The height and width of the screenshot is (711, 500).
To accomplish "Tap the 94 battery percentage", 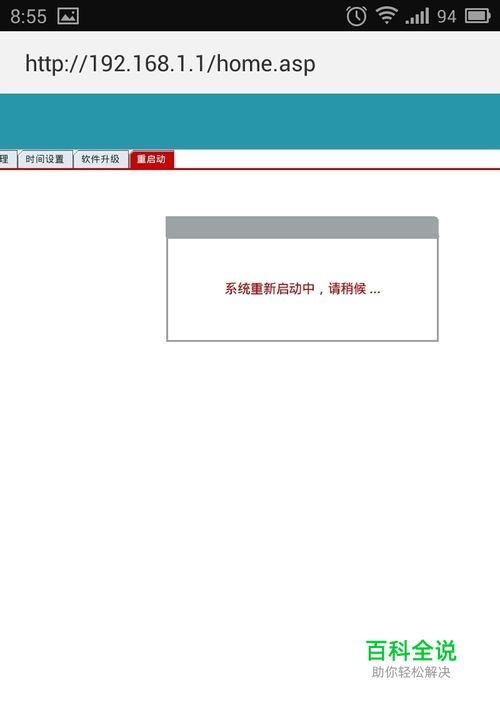I will click(x=447, y=17).
